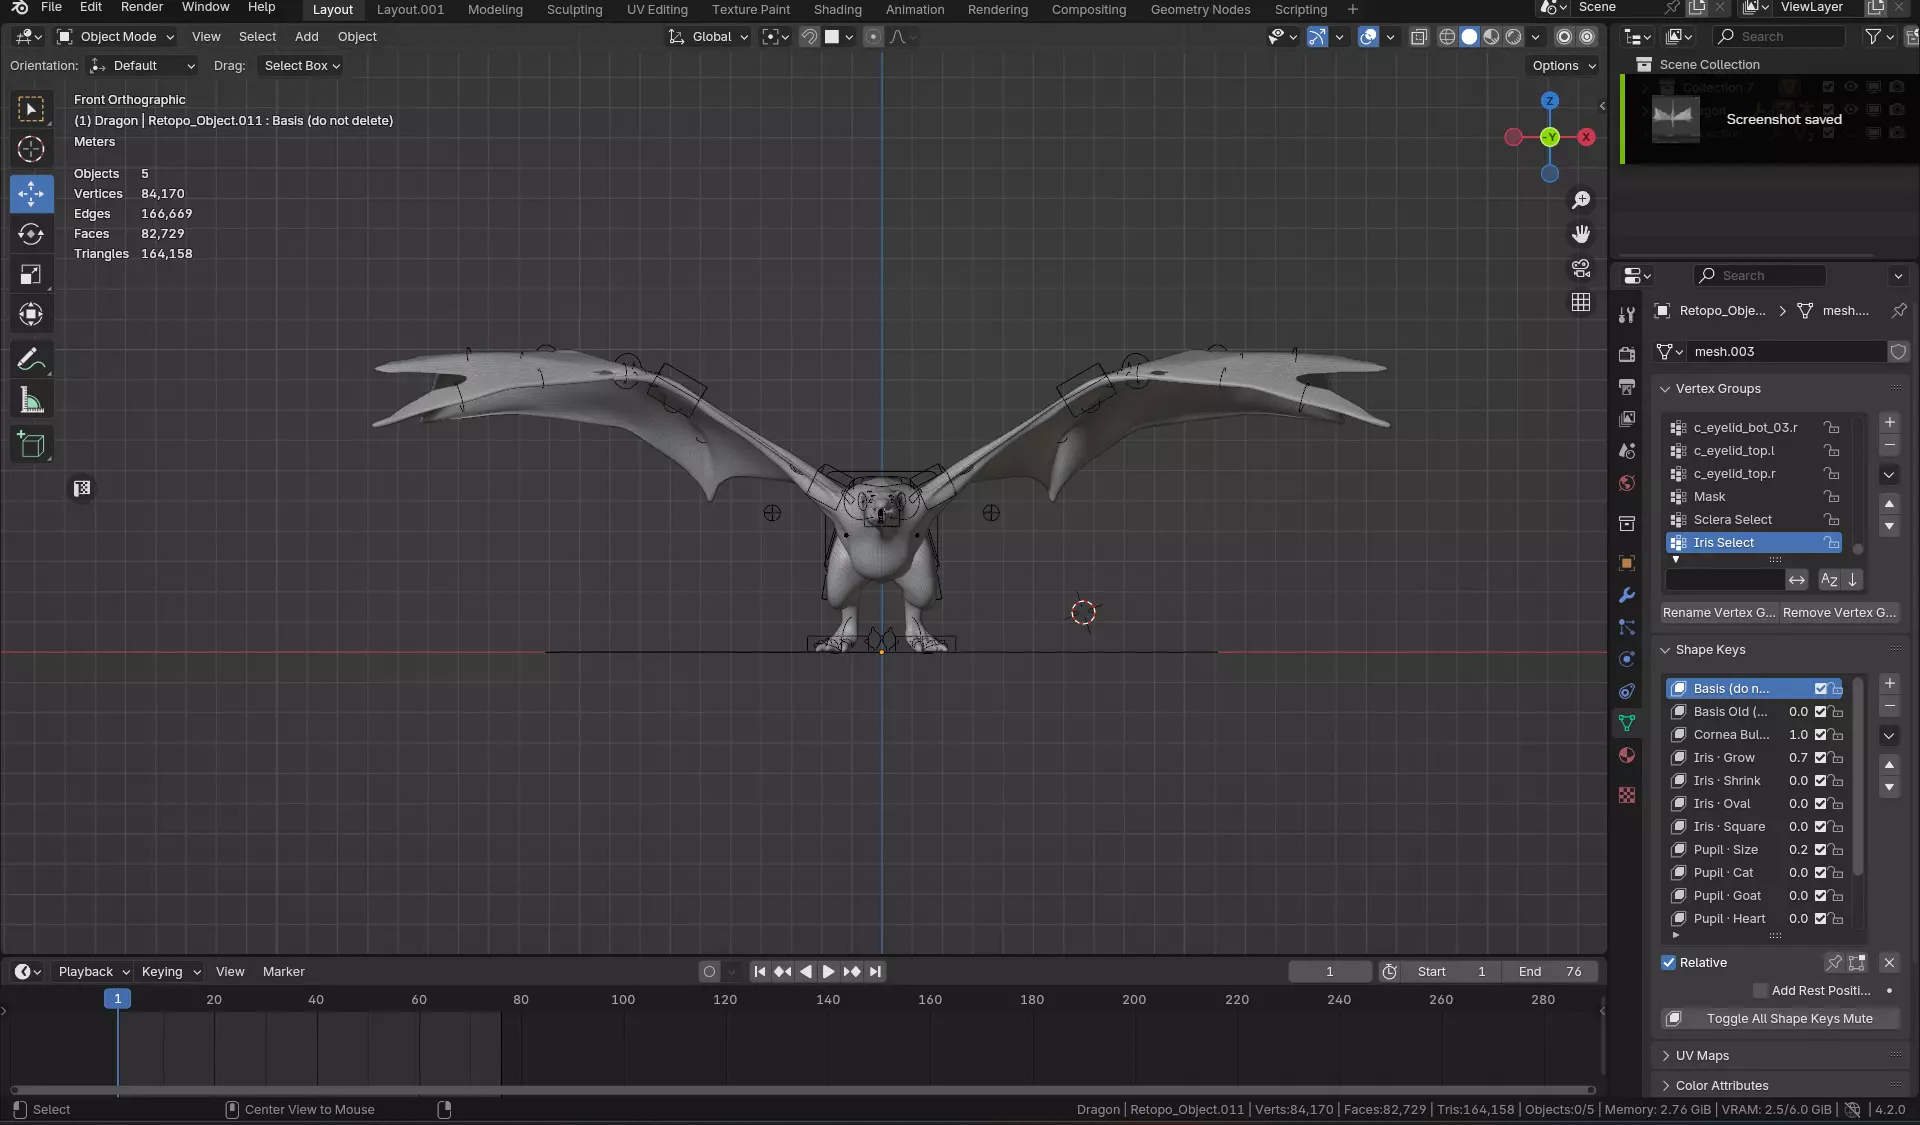This screenshot has height=1125, width=1920.
Task: Open the Output properties tab
Action: pyautogui.click(x=1627, y=387)
